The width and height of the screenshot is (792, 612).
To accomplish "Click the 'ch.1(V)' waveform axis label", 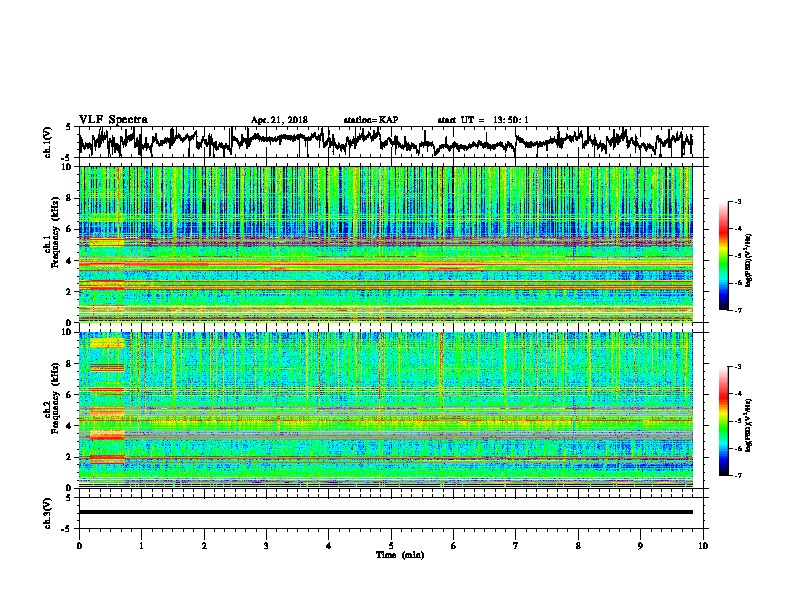I will coord(48,142).
